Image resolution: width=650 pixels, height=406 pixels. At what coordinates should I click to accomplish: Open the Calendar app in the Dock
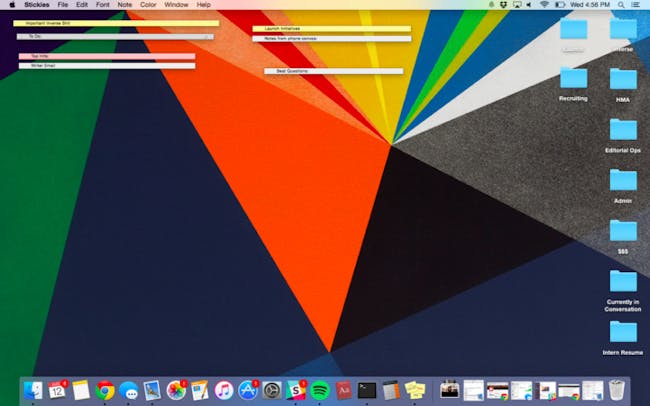[x=57, y=390]
